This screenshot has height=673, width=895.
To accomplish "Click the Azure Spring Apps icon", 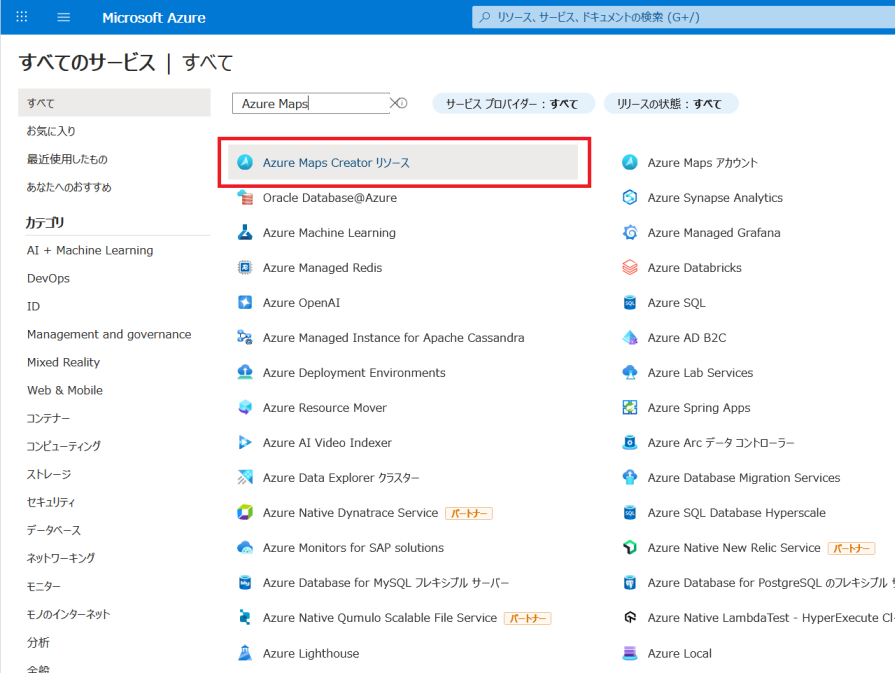I will coord(630,407).
